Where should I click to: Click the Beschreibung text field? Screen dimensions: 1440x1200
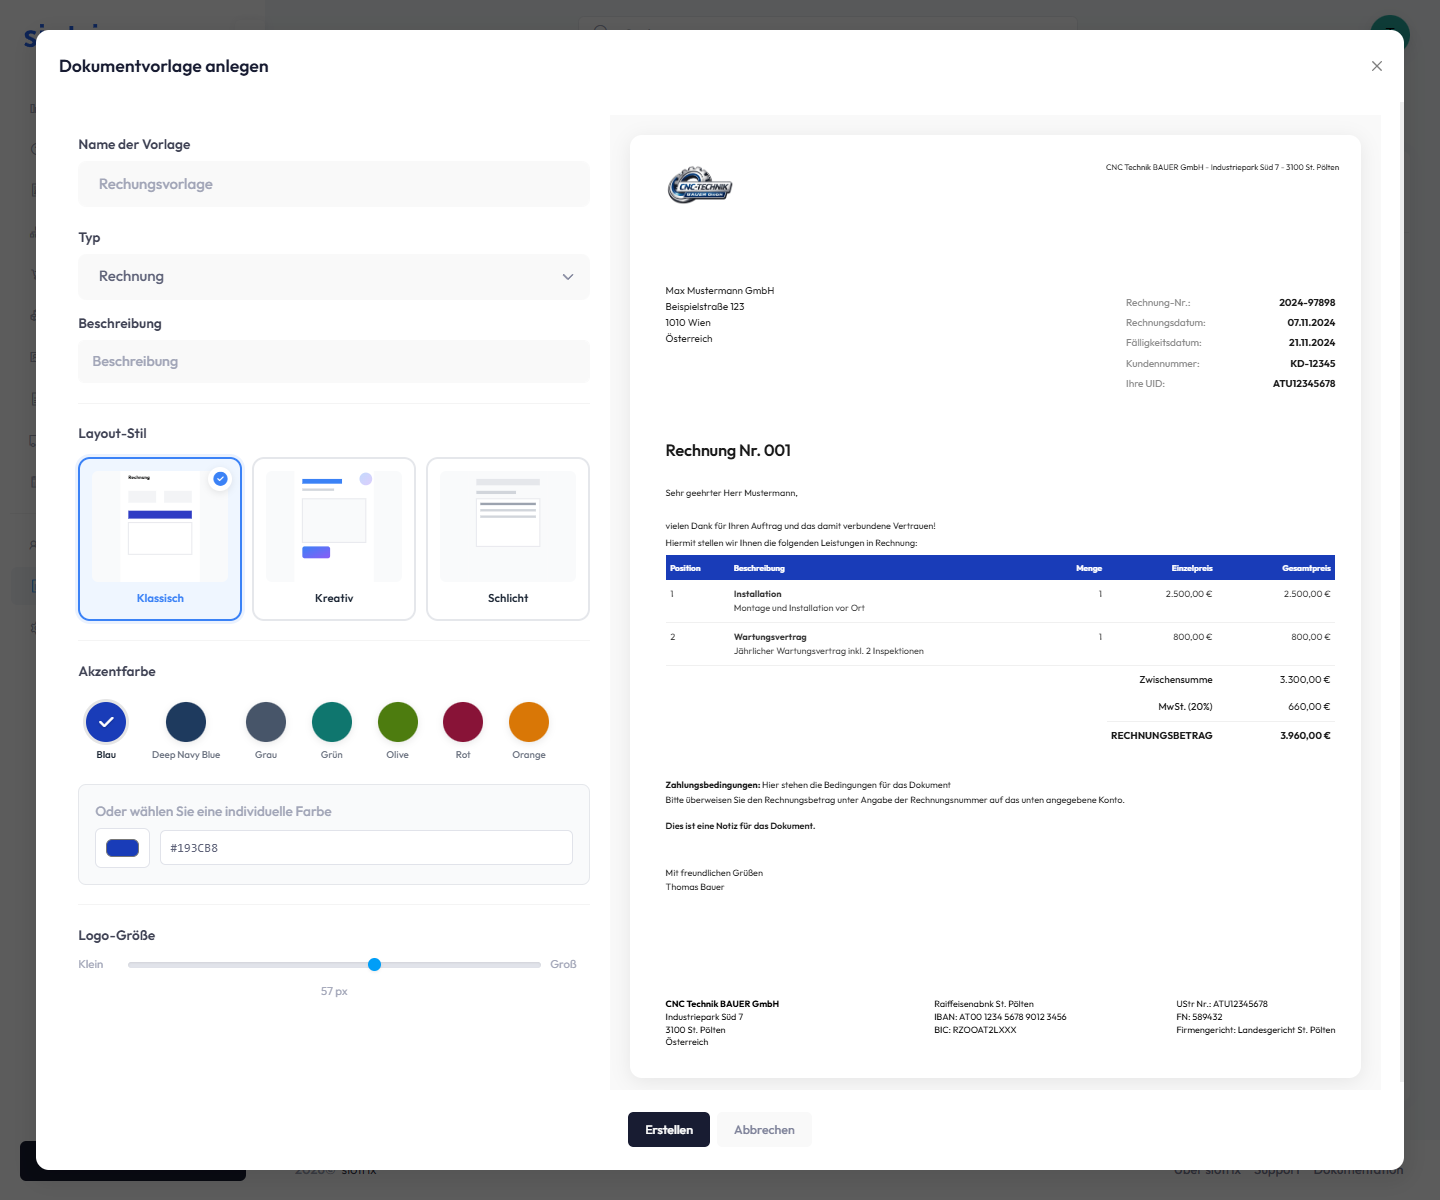coord(334,362)
